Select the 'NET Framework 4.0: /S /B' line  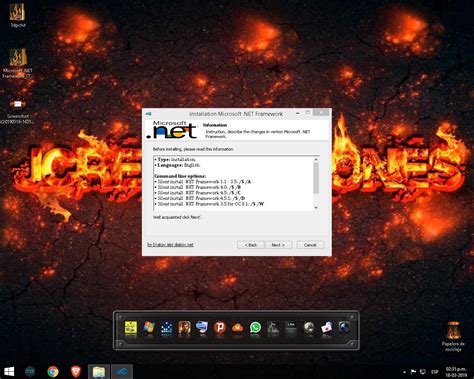click(x=199, y=187)
